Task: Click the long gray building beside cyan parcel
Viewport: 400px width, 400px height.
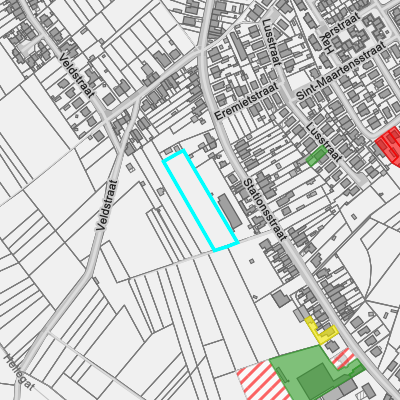Action: (230, 212)
